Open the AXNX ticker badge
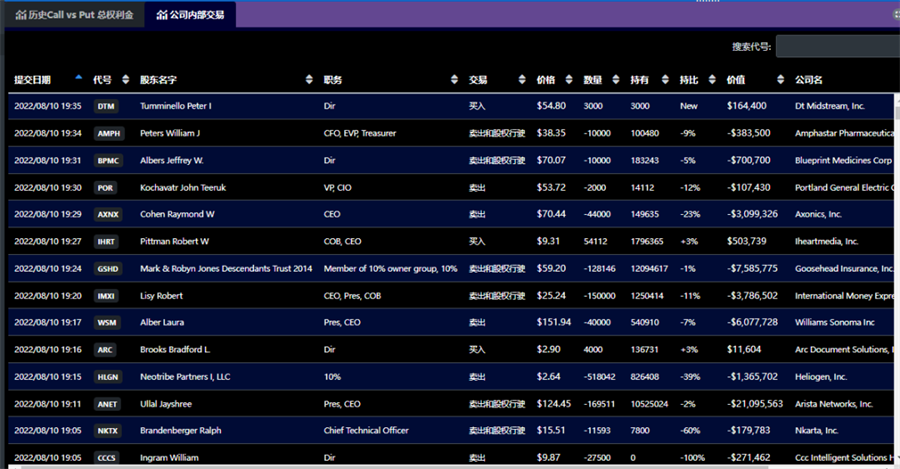This screenshot has width=900, height=469. (x=108, y=215)
